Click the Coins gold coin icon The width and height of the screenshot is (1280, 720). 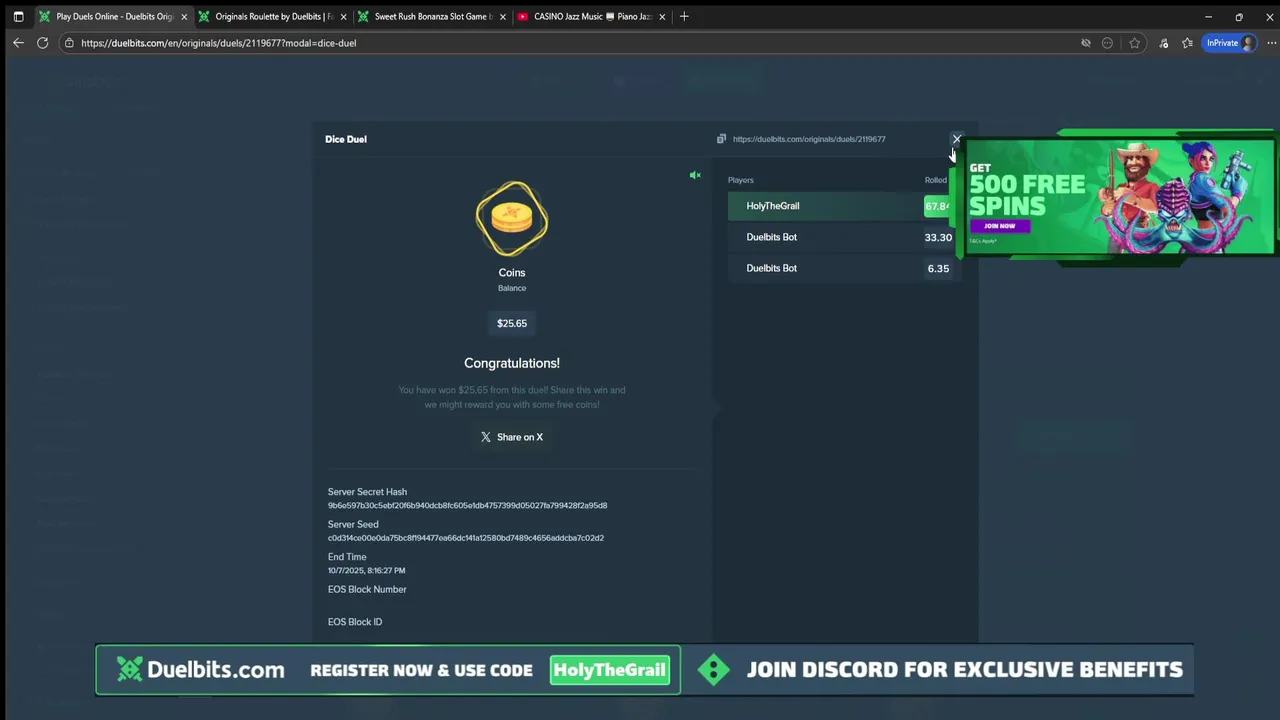512,218
